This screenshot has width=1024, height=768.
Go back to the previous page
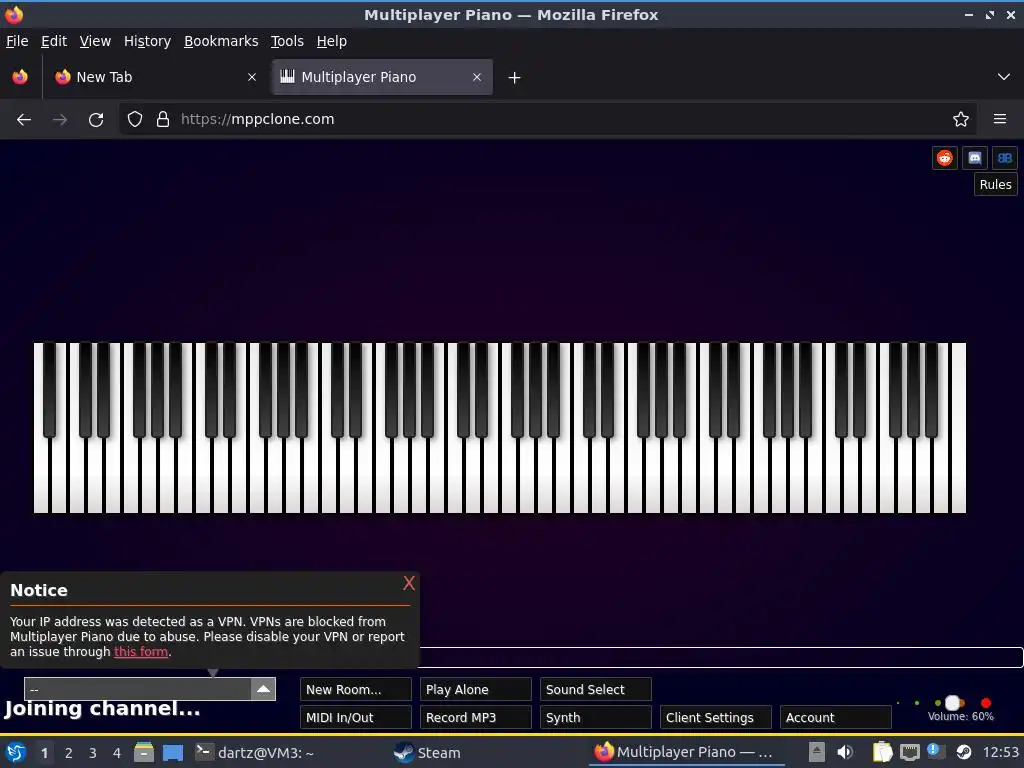(x=24, y=120)
